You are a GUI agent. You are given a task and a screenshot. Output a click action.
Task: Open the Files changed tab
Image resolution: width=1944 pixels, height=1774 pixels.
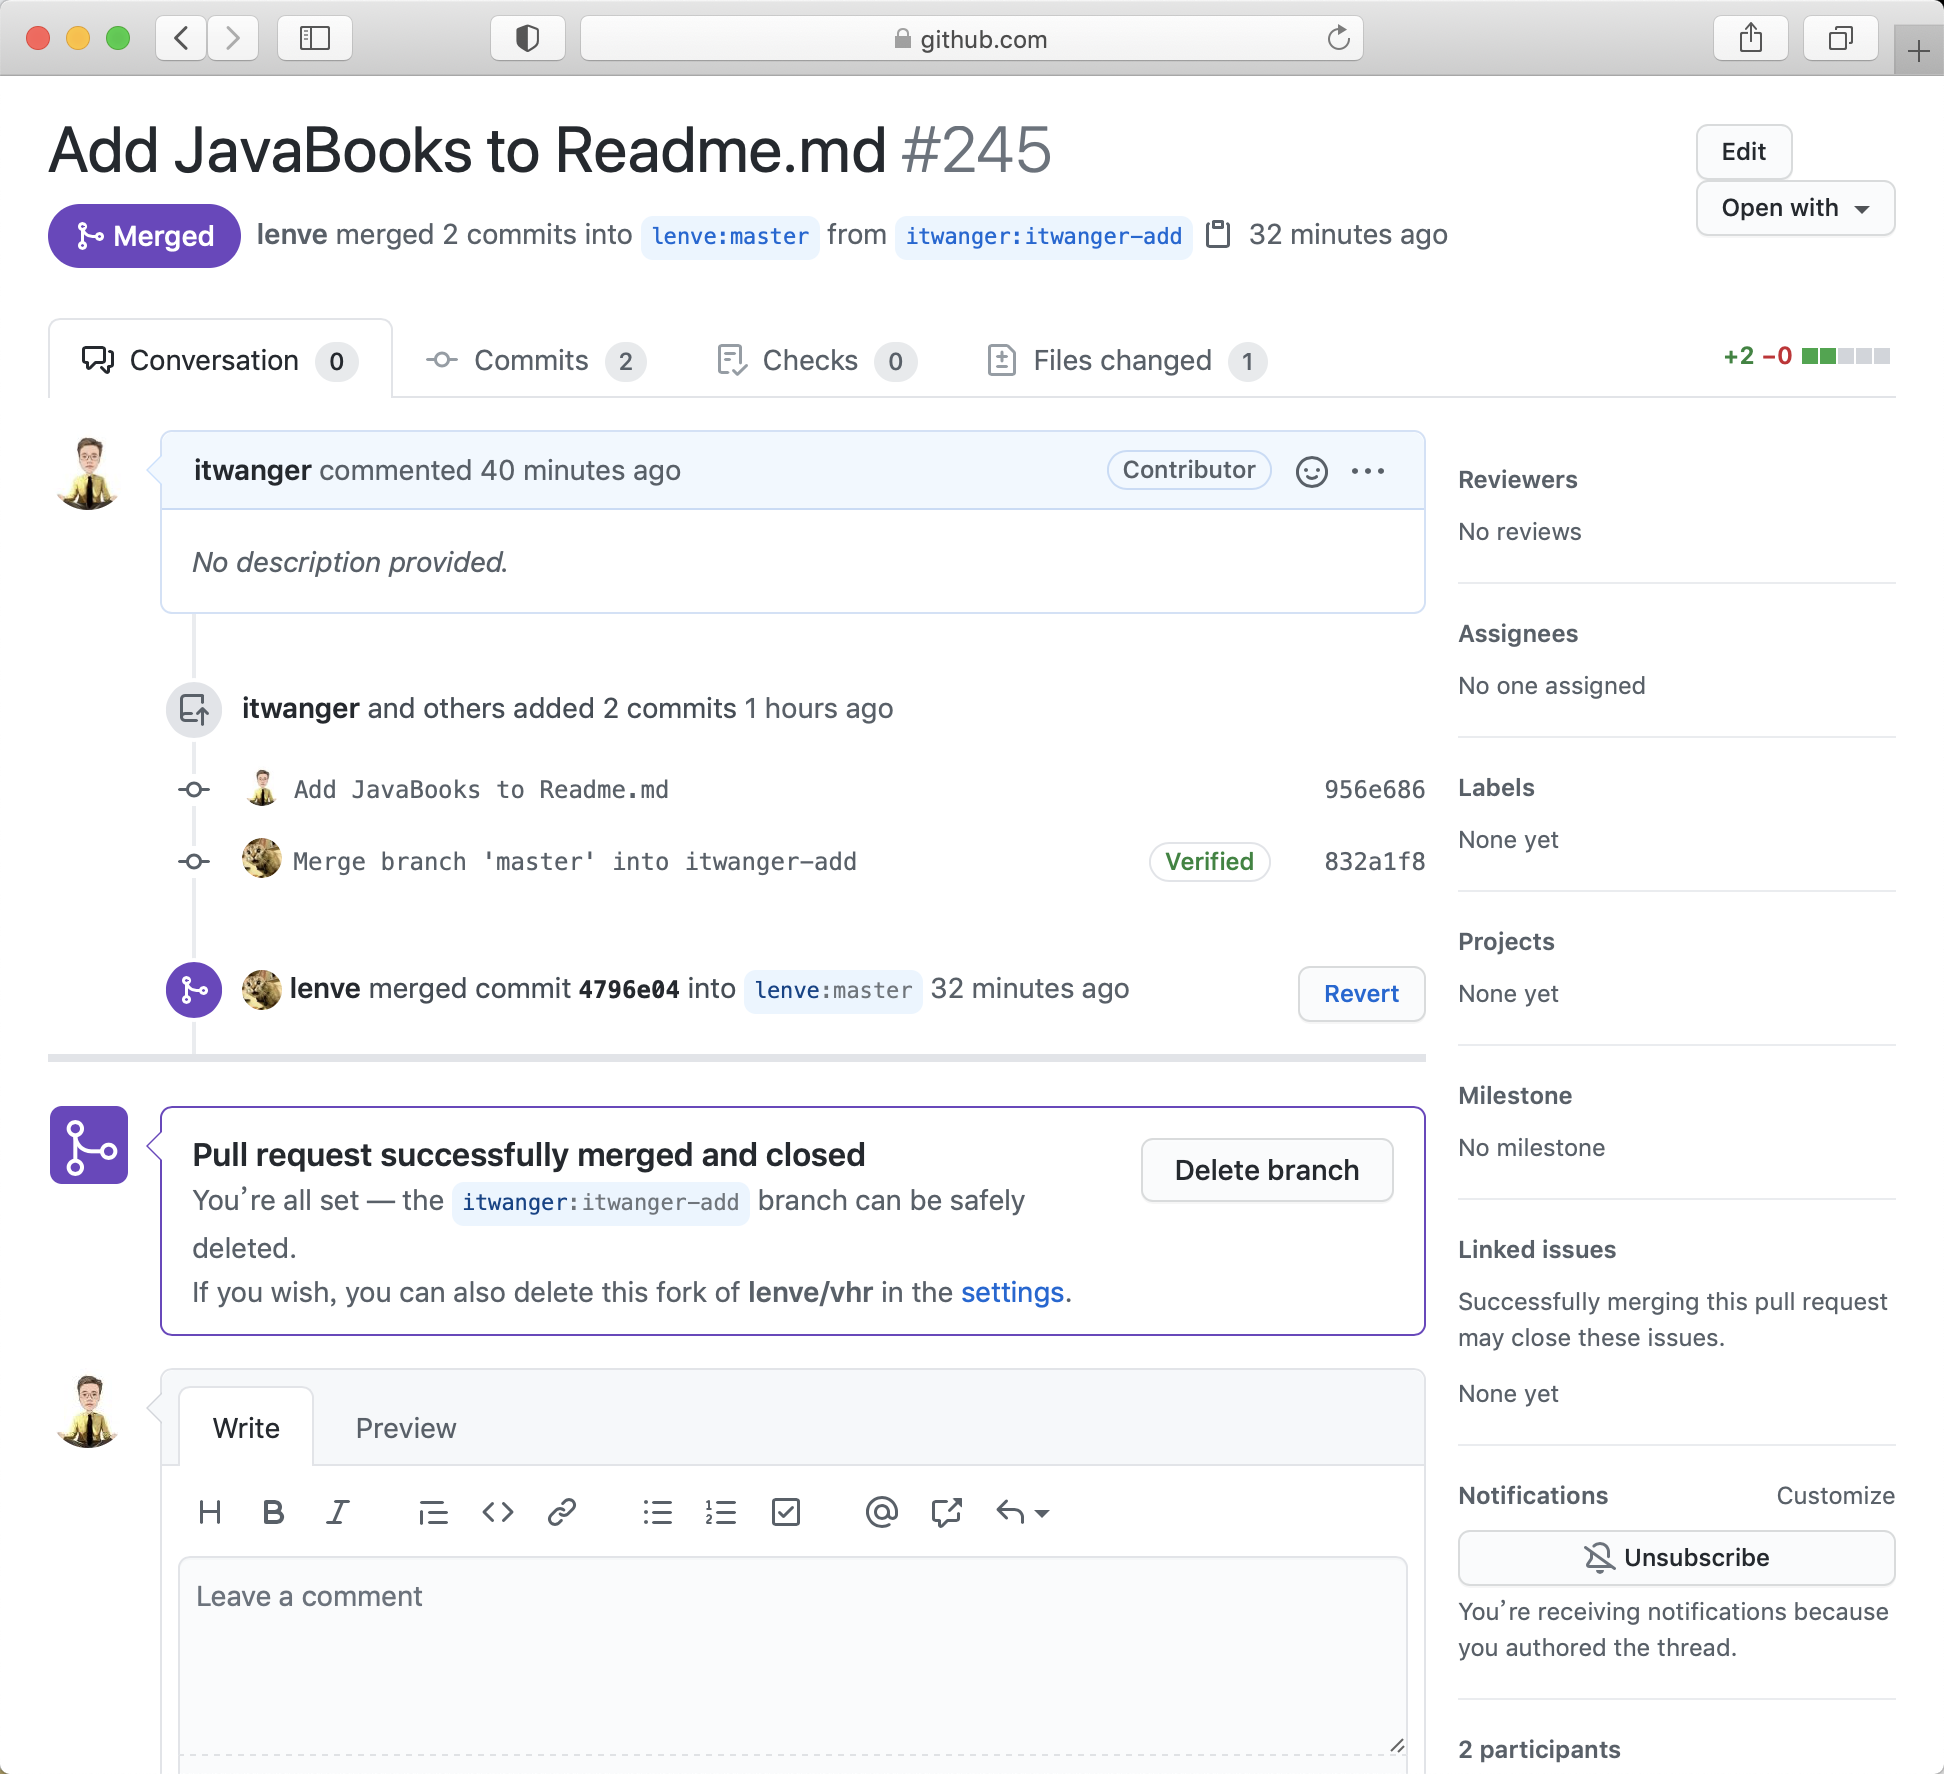(1126, 360)
